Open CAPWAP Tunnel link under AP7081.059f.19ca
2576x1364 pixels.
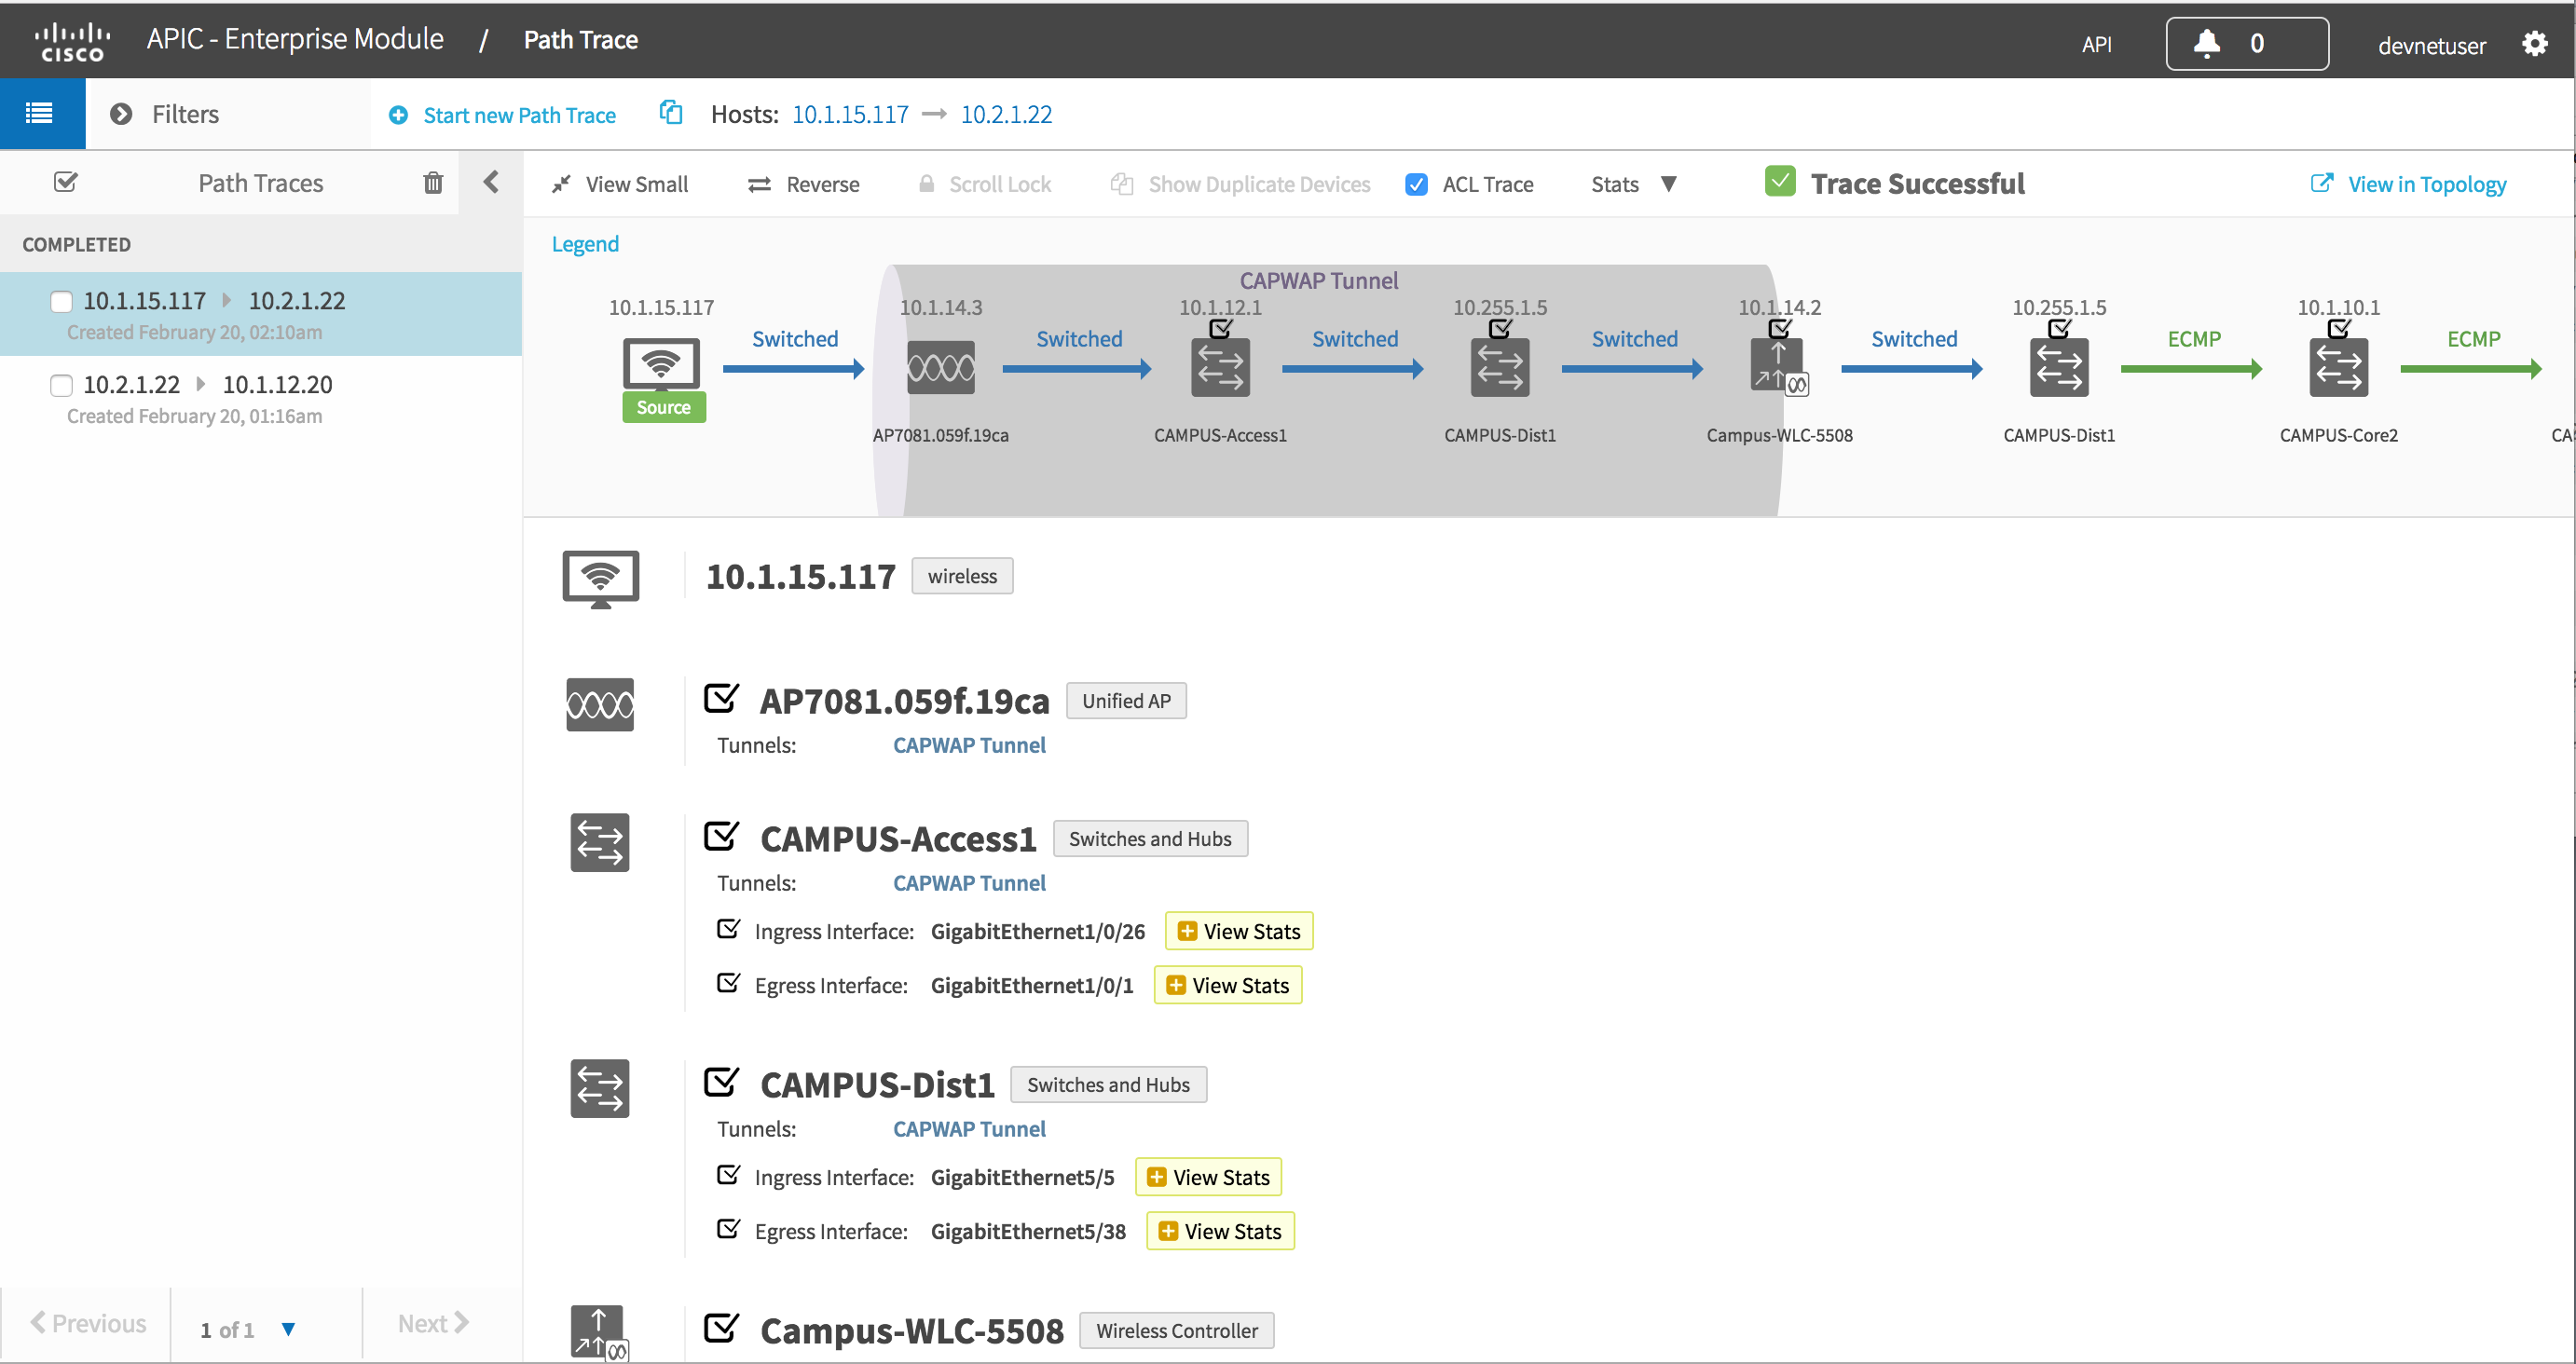coord(968,745)
